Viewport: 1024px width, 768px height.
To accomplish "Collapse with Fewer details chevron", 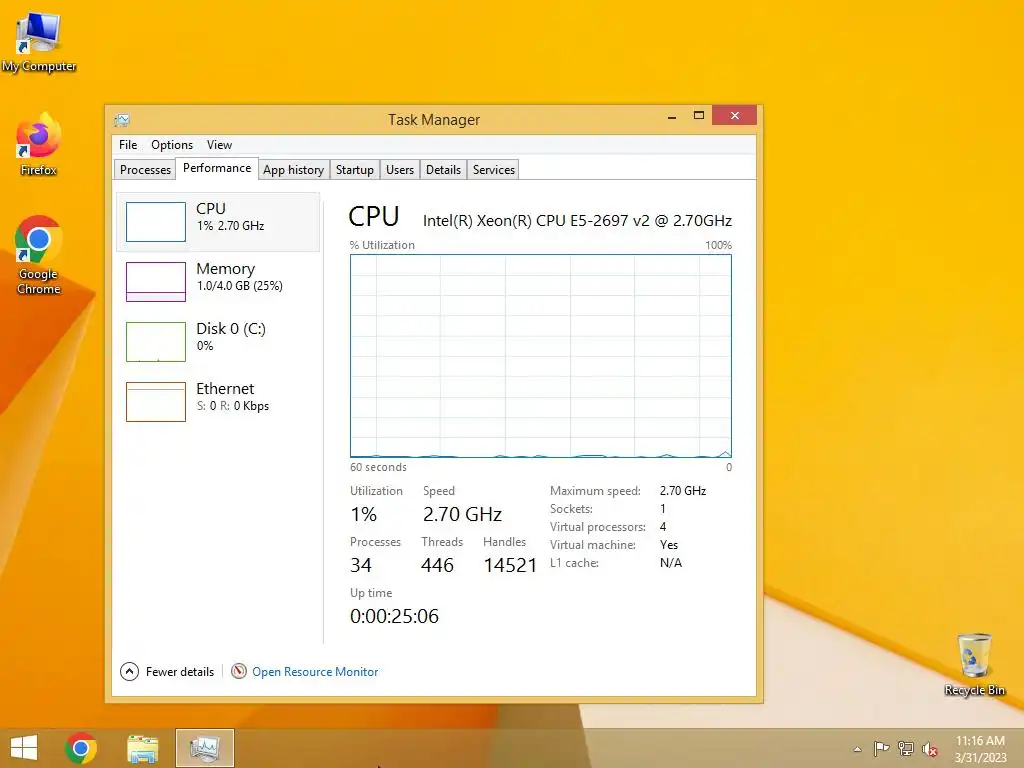I will tap(129, 671).
